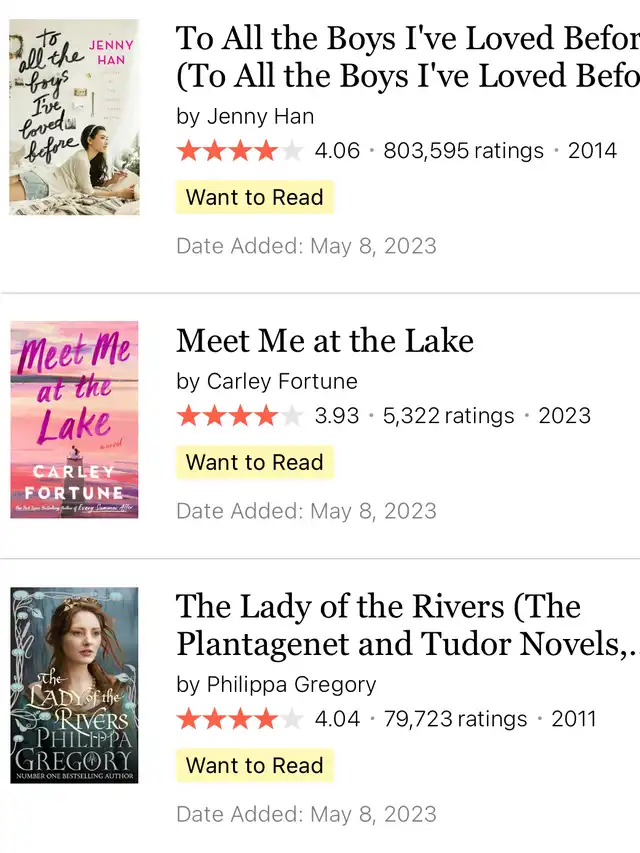Select The Lady of the Rivers title

(407, 625)
